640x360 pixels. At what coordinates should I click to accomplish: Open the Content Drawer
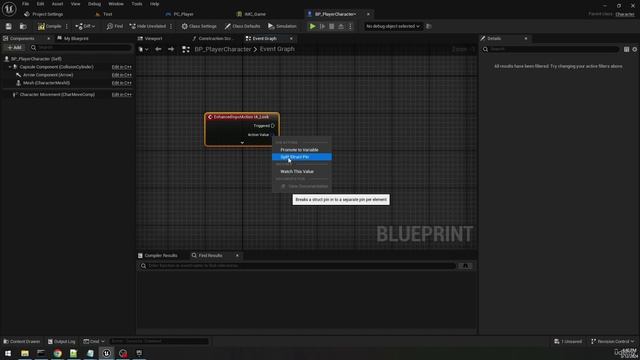(x=22, y=341)
